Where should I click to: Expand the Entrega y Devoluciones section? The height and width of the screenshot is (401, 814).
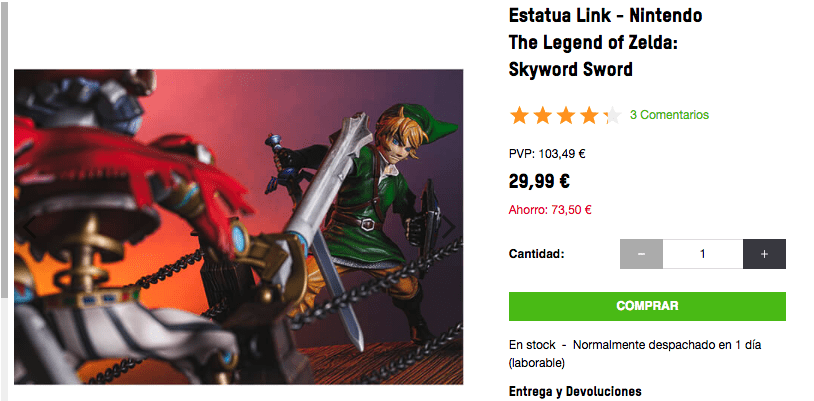[575, 391]
